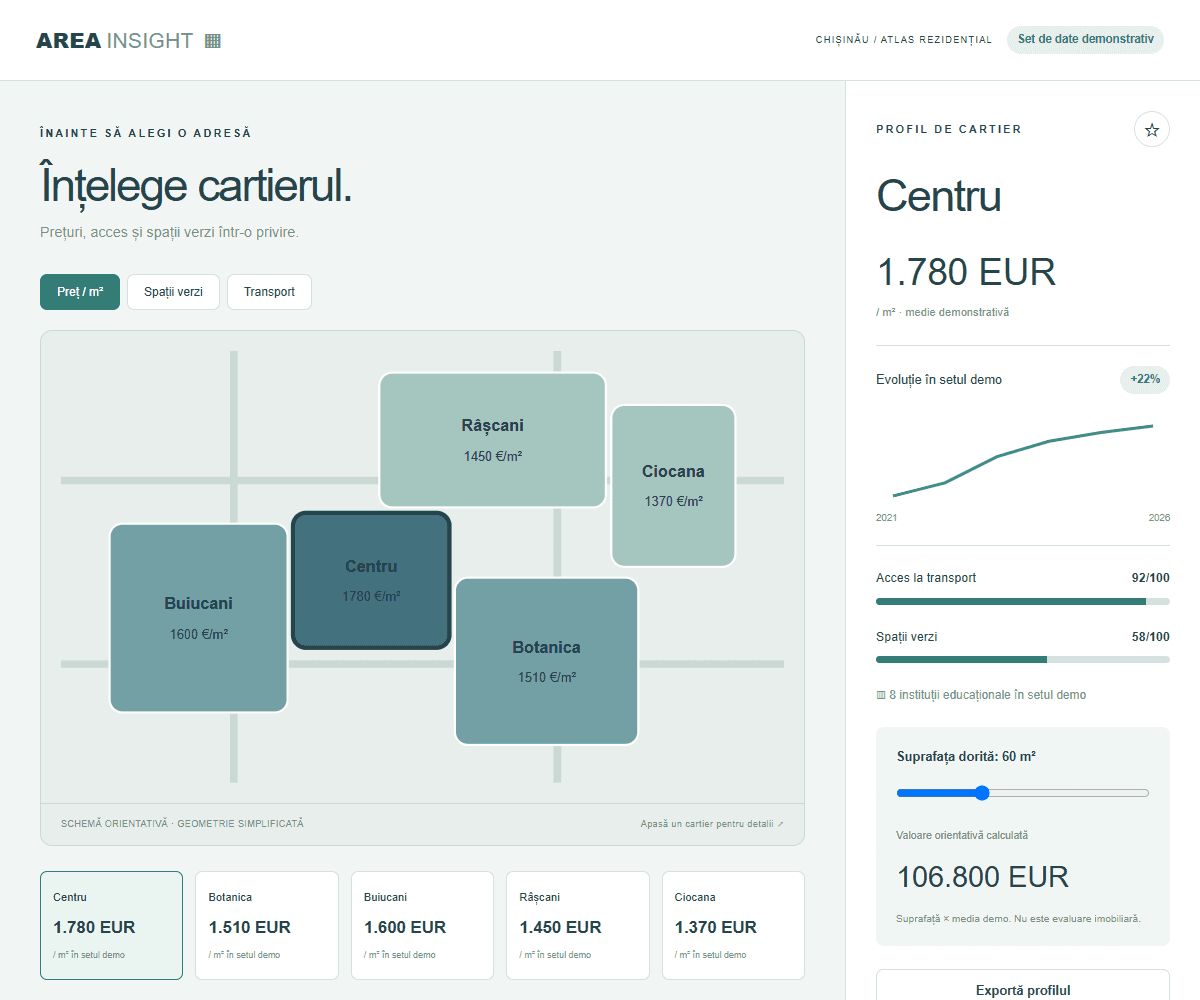Click the small institution icon near 8 instituții
The height and width of the screenshot is (1000, 1200).
tap(881, 695)
